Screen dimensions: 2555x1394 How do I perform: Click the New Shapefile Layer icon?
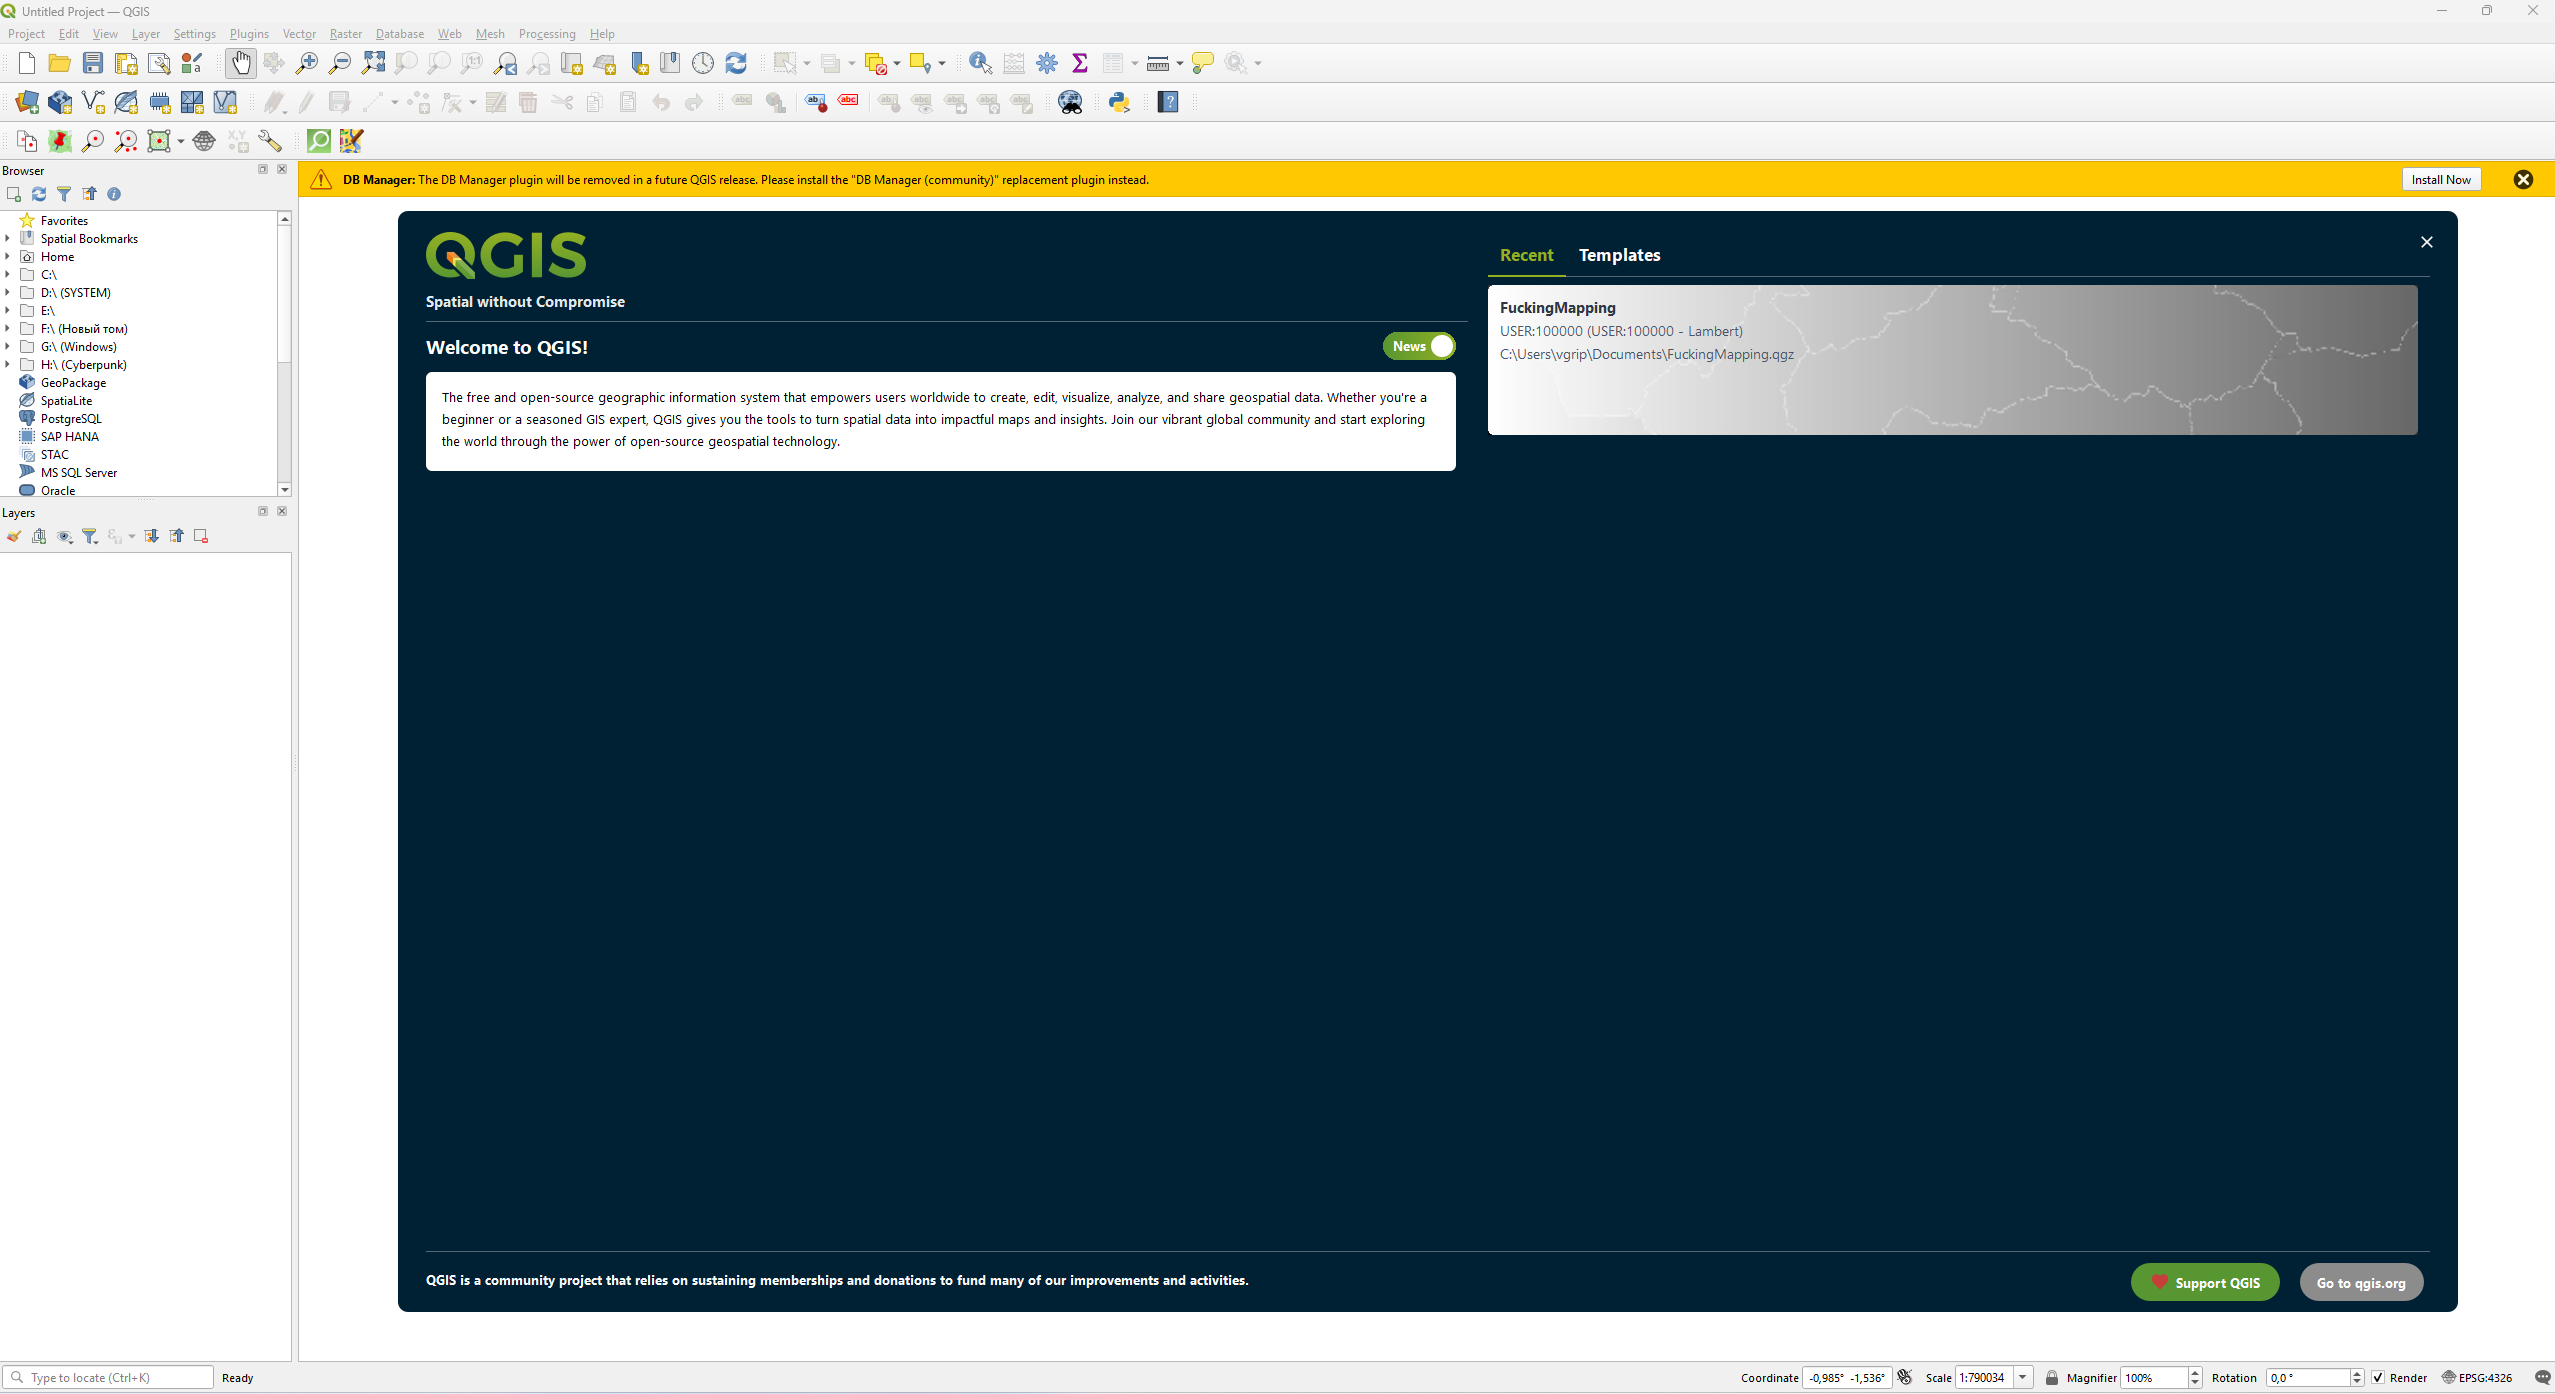(x=93, y=102)
